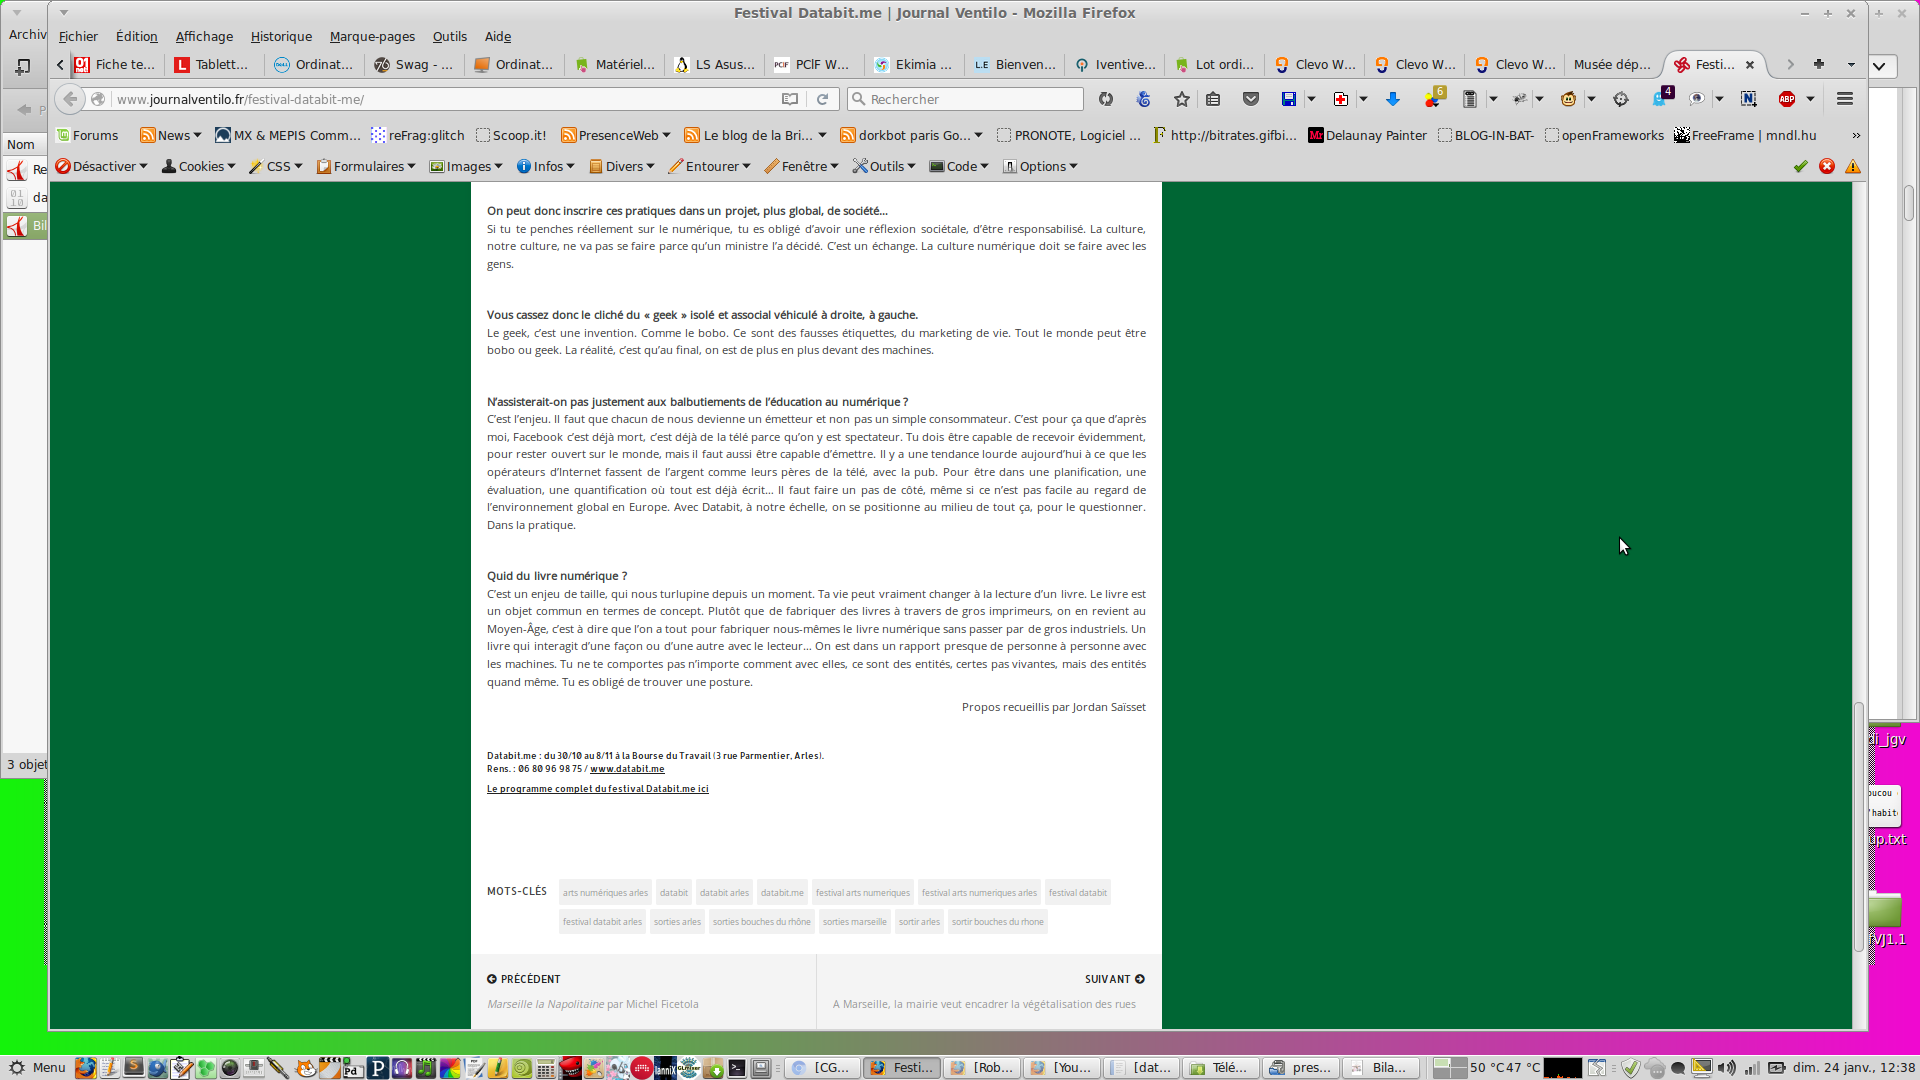Click the blue downloads arrow icon
1920x1080 pixels.
pyautogui.click(x=1392, y=99)
